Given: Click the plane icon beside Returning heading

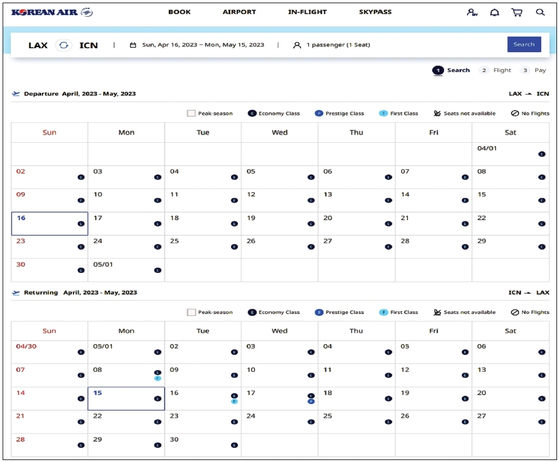Looking at the screenshot, I should click(x=16, y=293).
